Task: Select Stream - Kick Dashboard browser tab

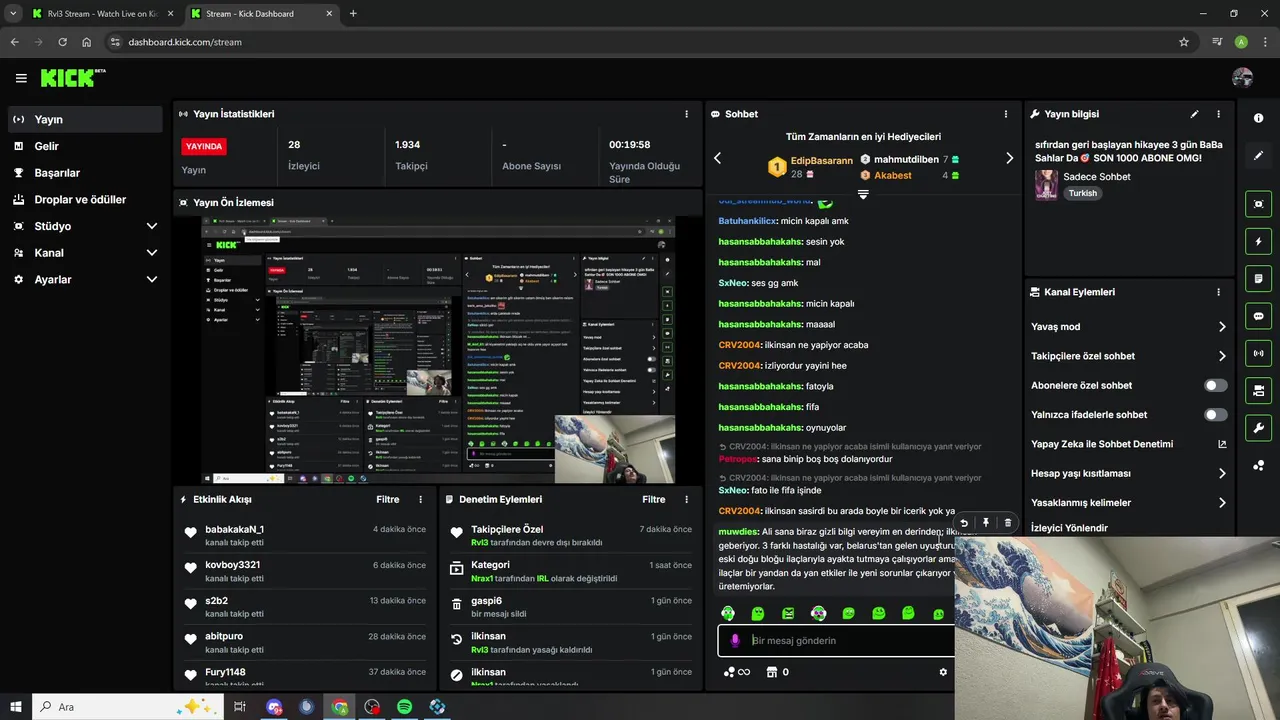Action: (x=261, y=14)
